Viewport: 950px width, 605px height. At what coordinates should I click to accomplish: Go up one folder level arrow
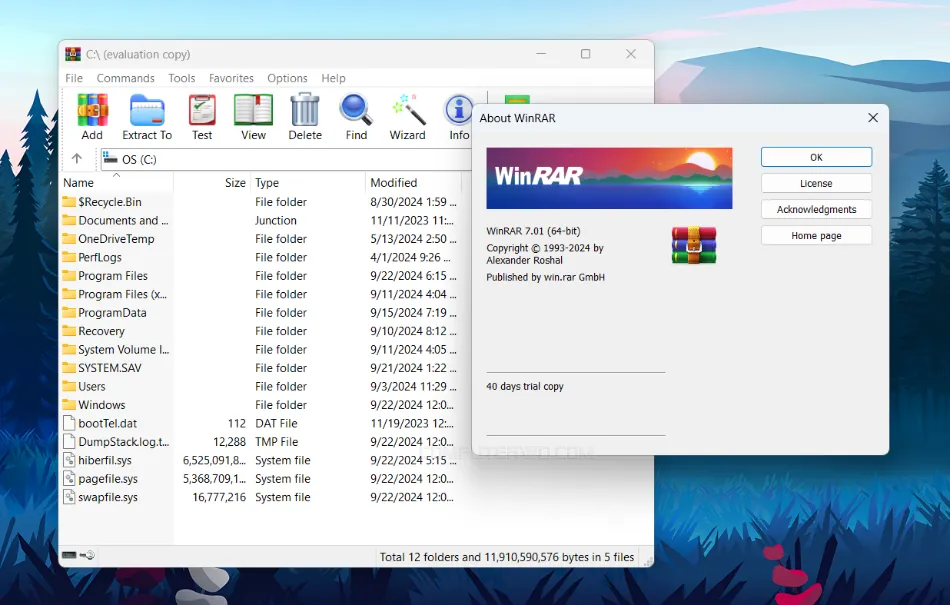click(x=76, y=159)
